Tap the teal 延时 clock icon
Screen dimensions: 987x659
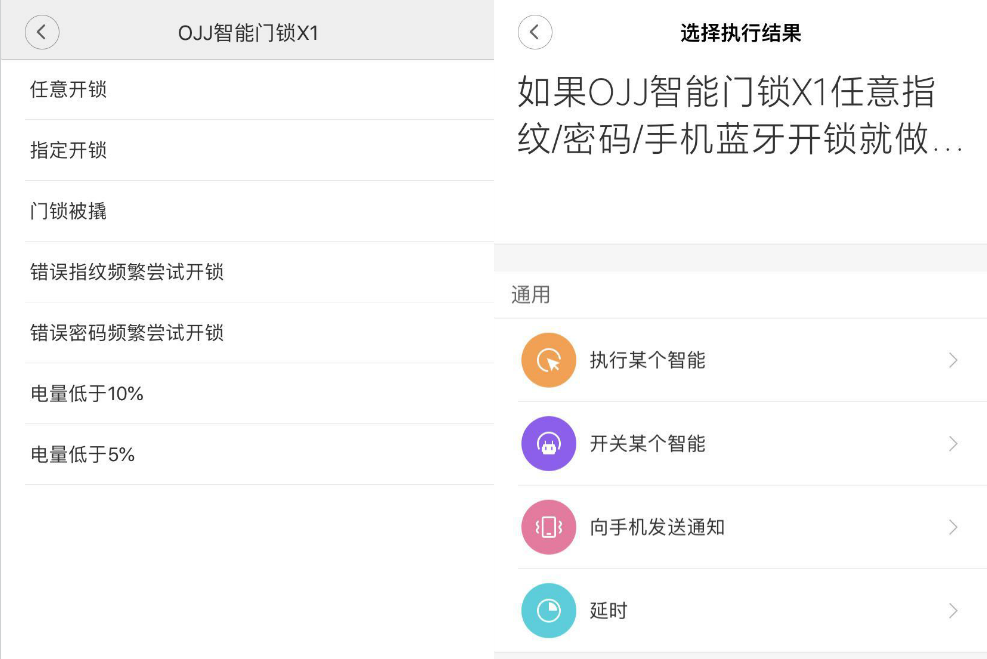coord(548,610)
